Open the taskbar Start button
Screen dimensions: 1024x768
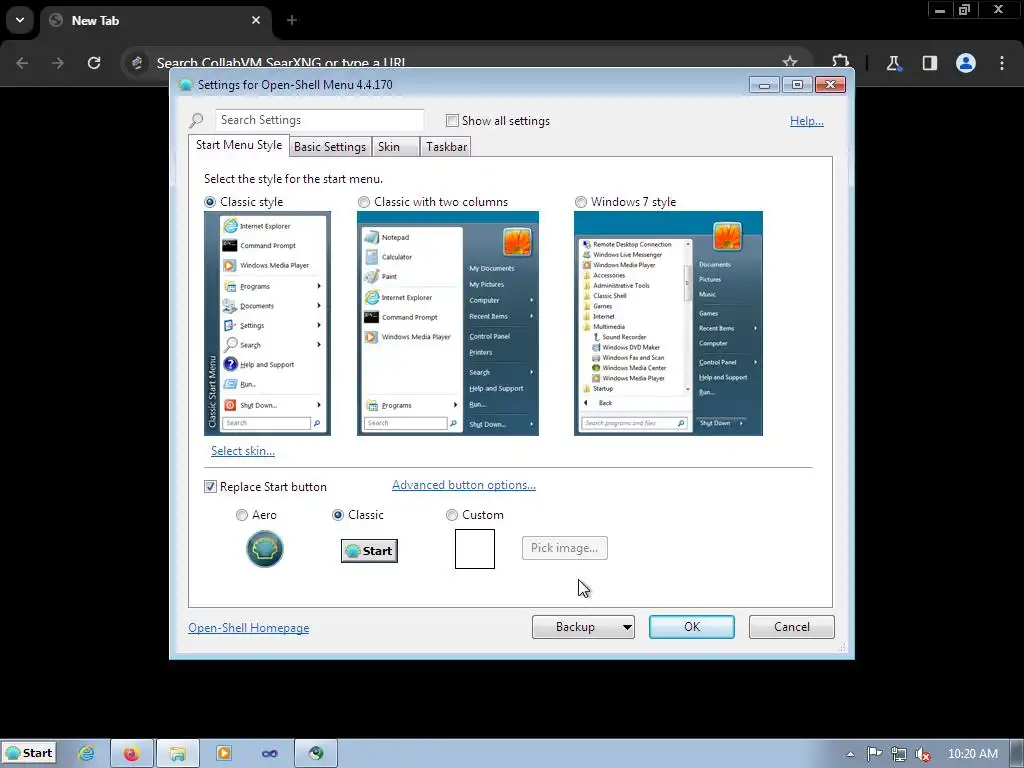29,753
